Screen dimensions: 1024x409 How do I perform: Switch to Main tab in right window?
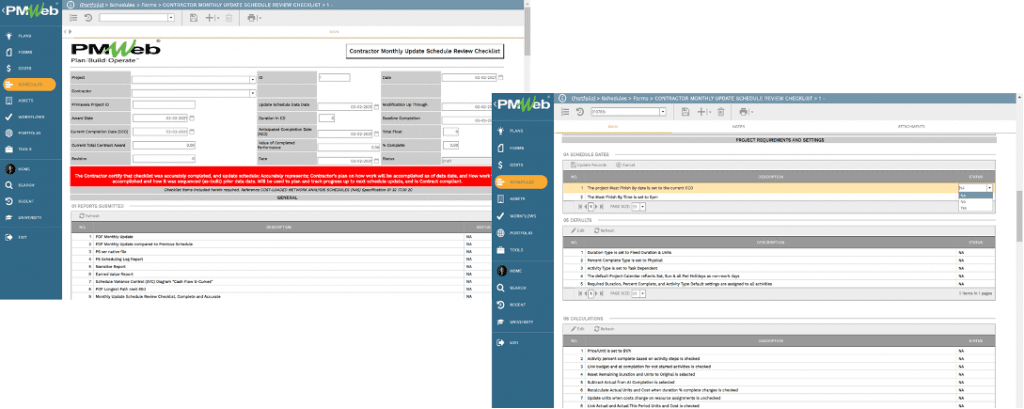tap(613, 126)
